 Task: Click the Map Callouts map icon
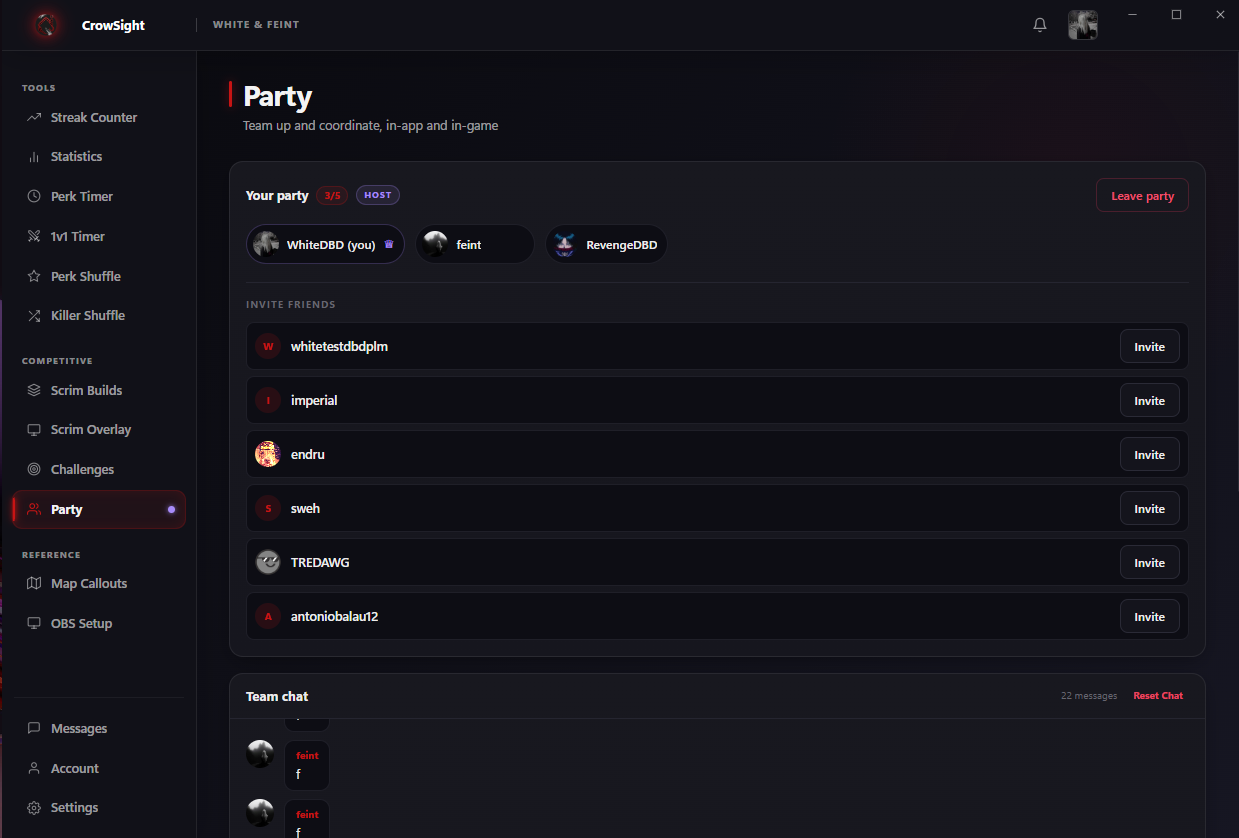[x=34, y=583]
